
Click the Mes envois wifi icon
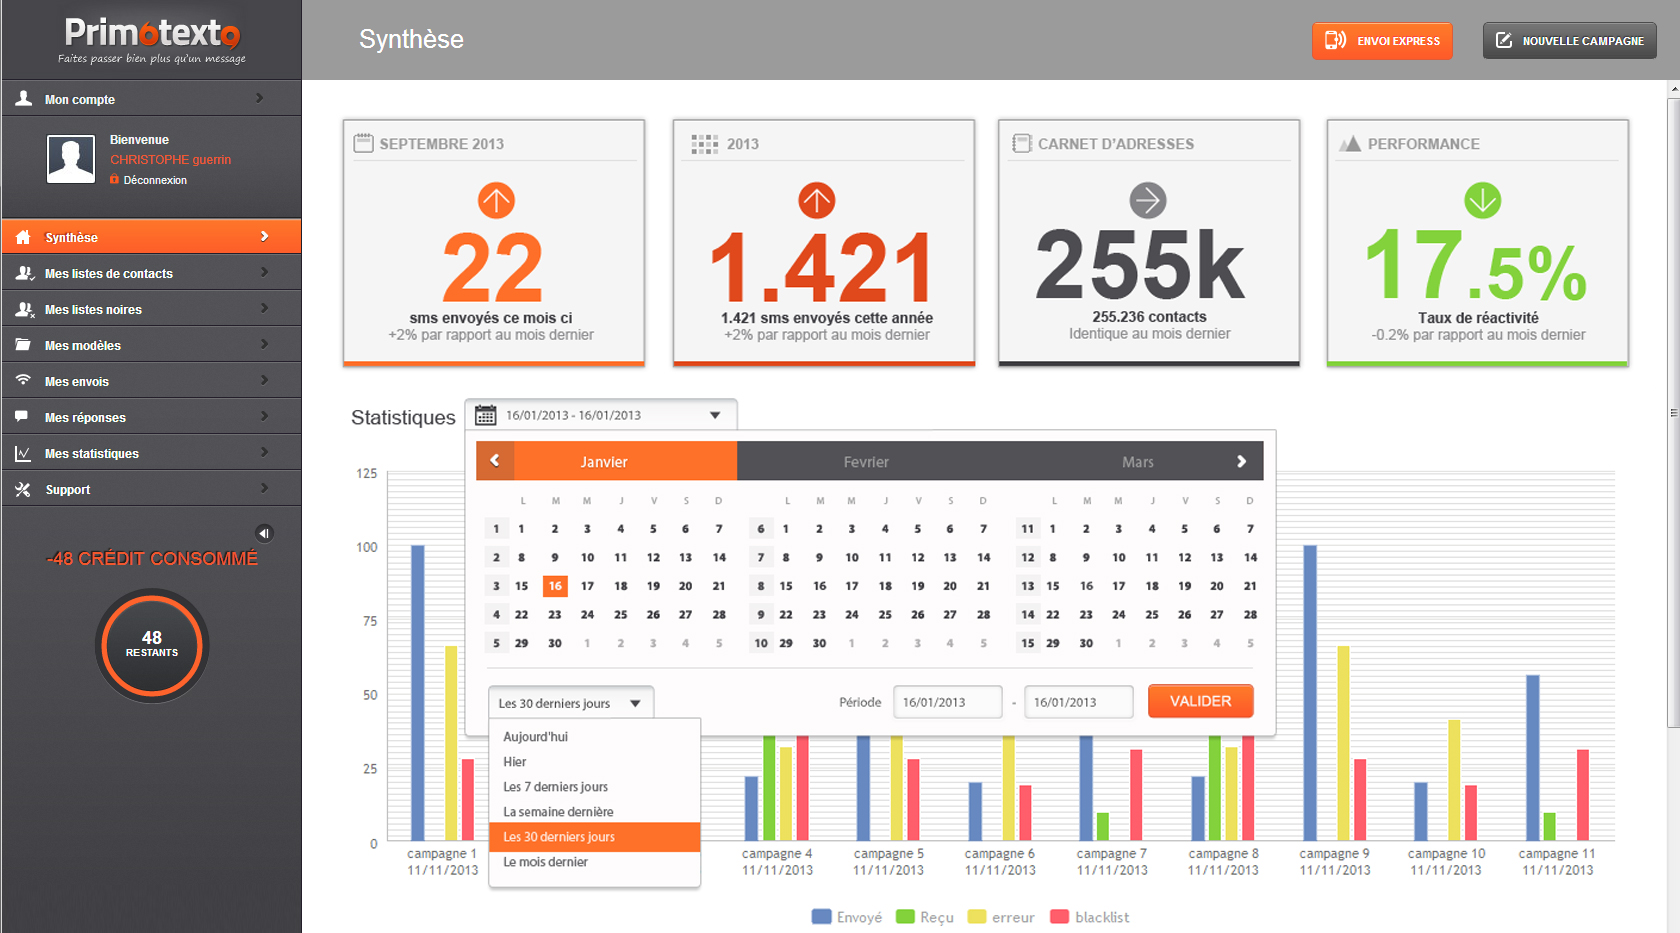click(x=23, y=380)
